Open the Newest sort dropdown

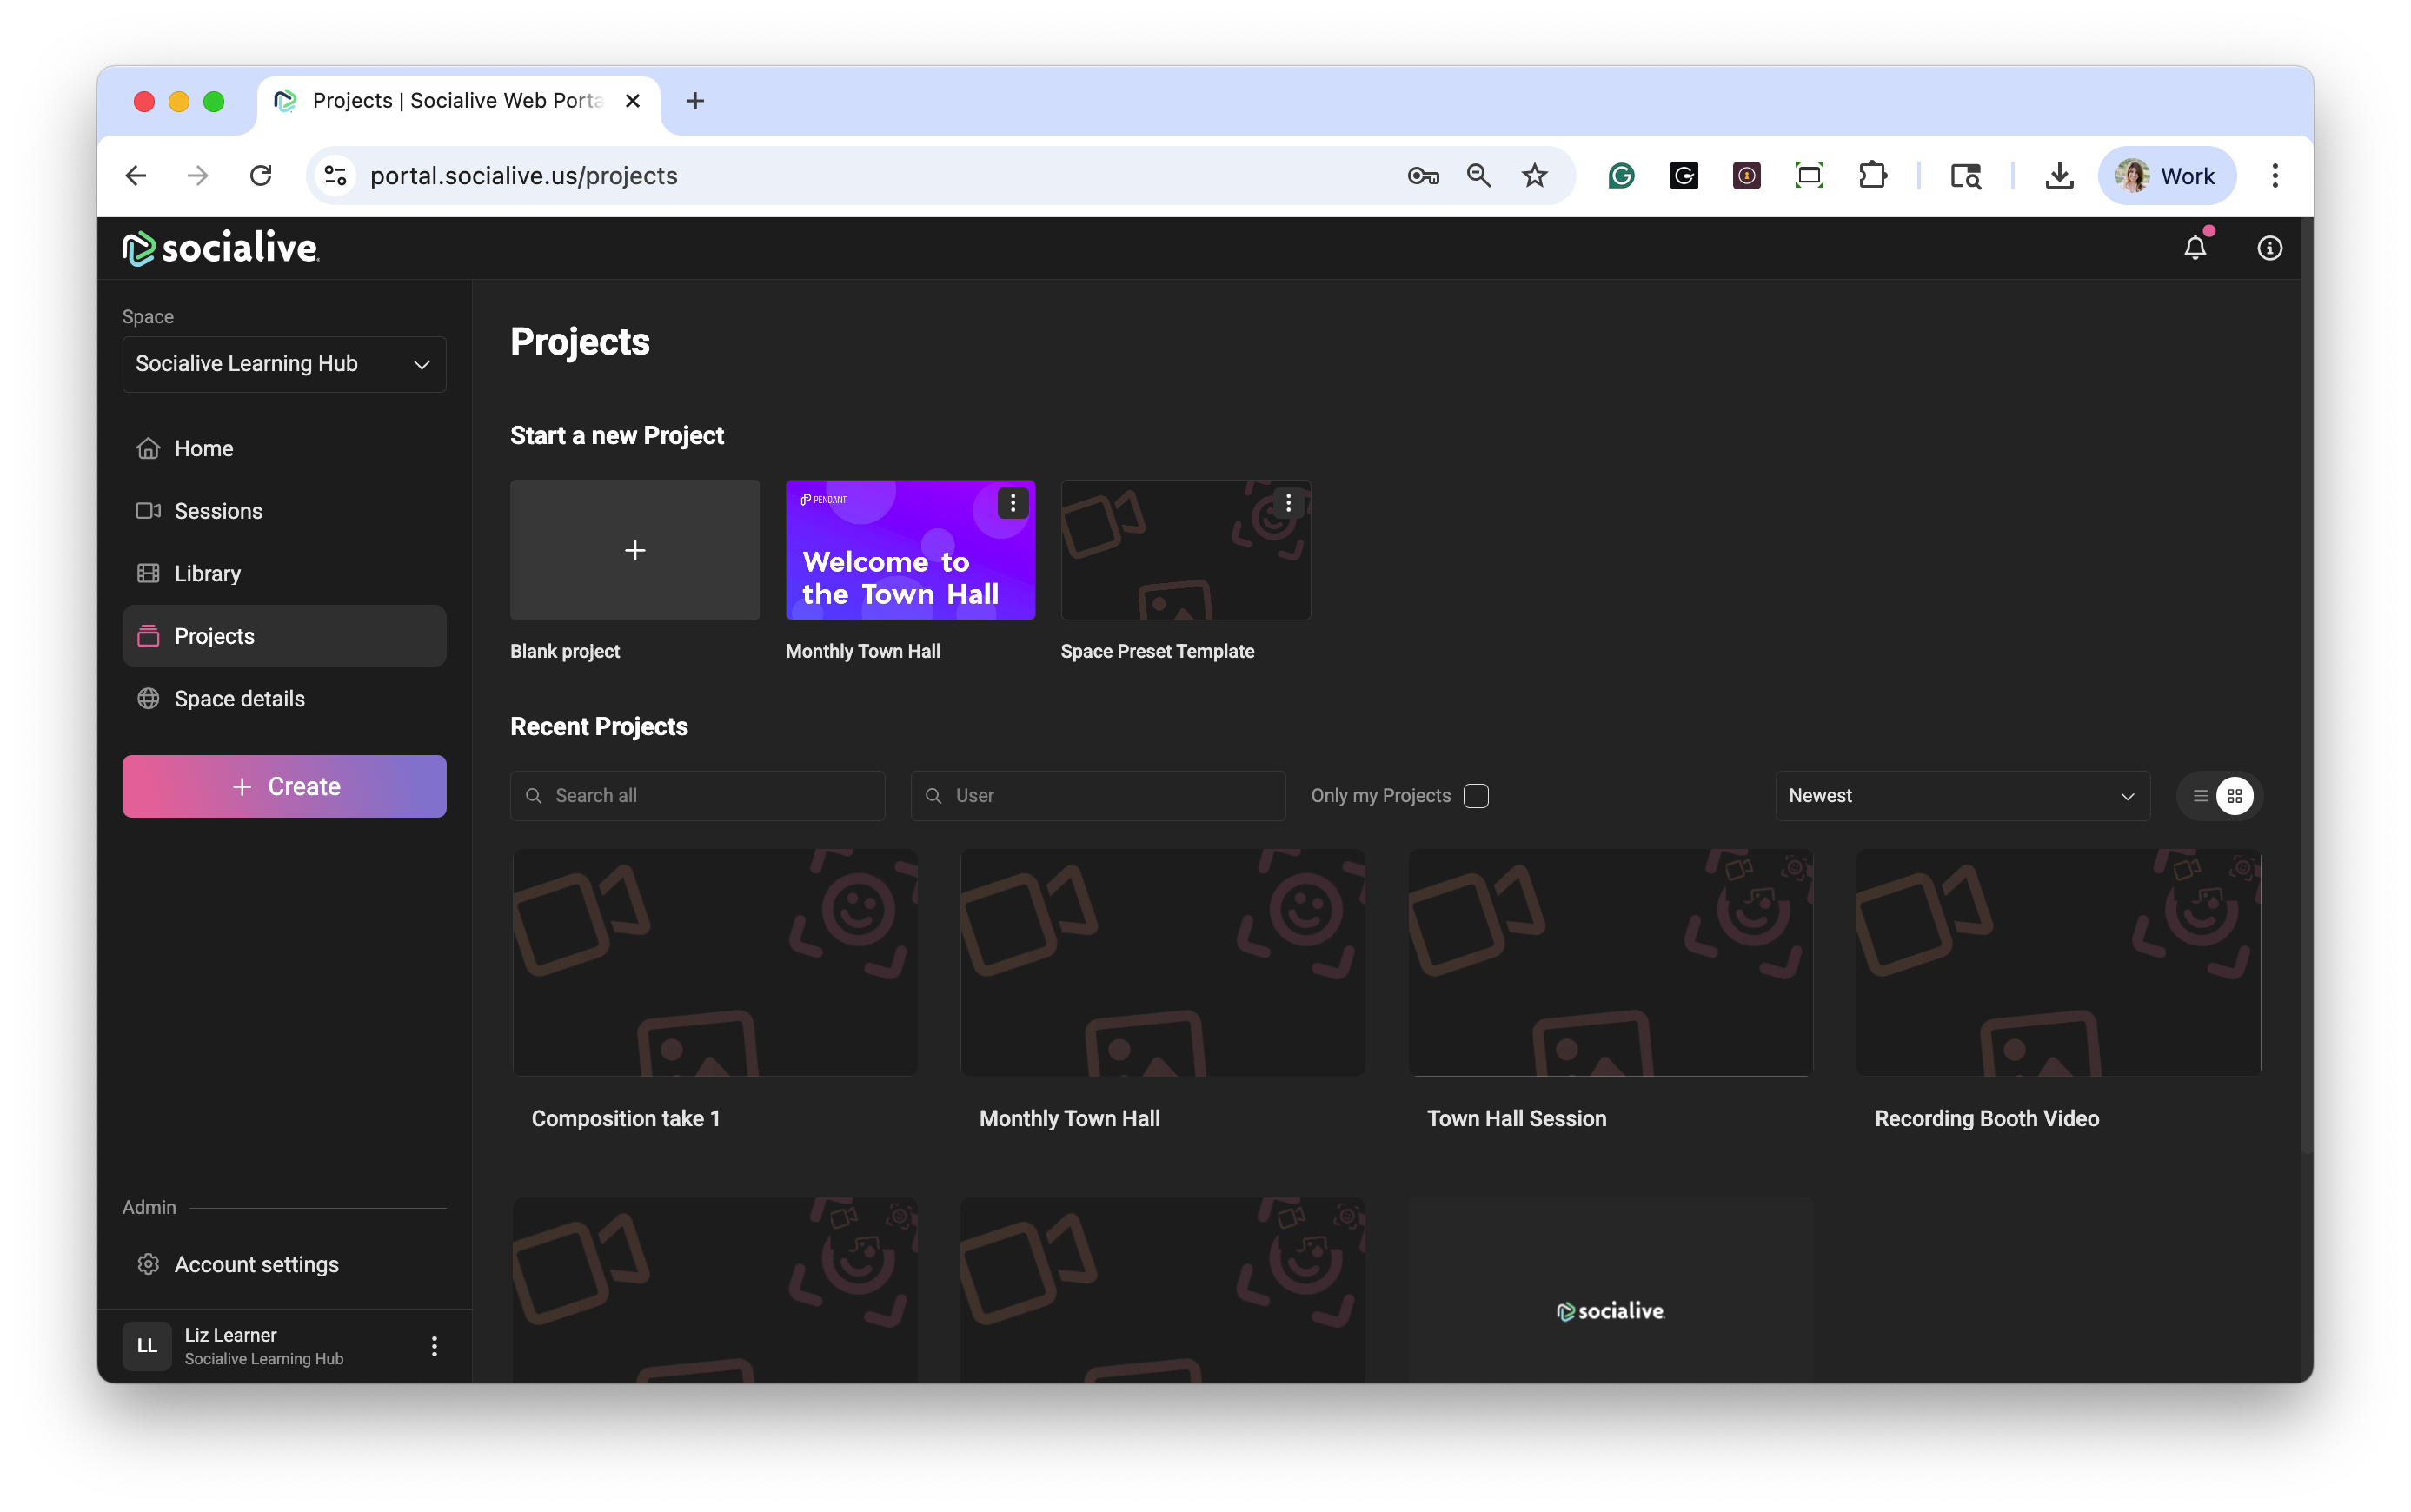coord(1961,796)
